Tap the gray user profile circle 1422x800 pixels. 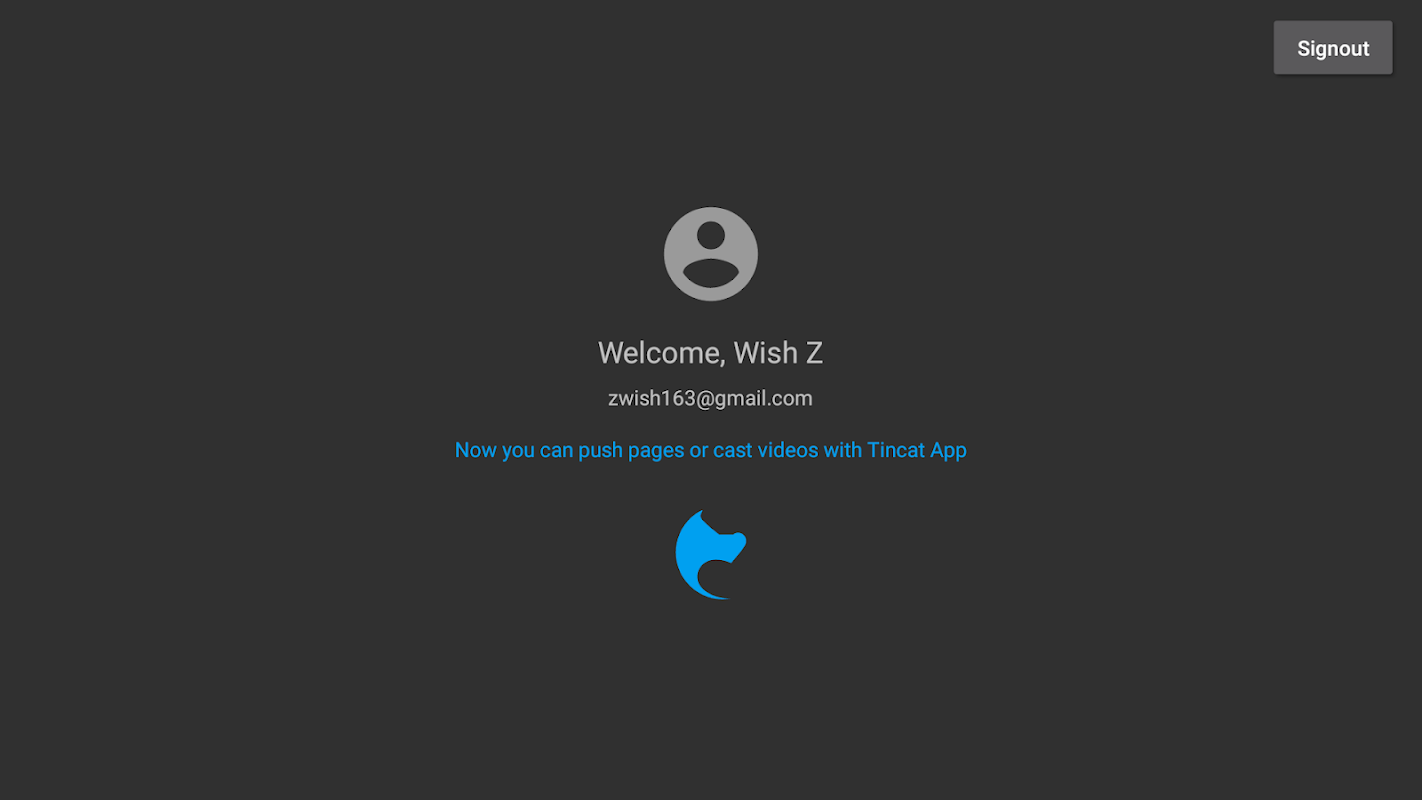point(711,254)
